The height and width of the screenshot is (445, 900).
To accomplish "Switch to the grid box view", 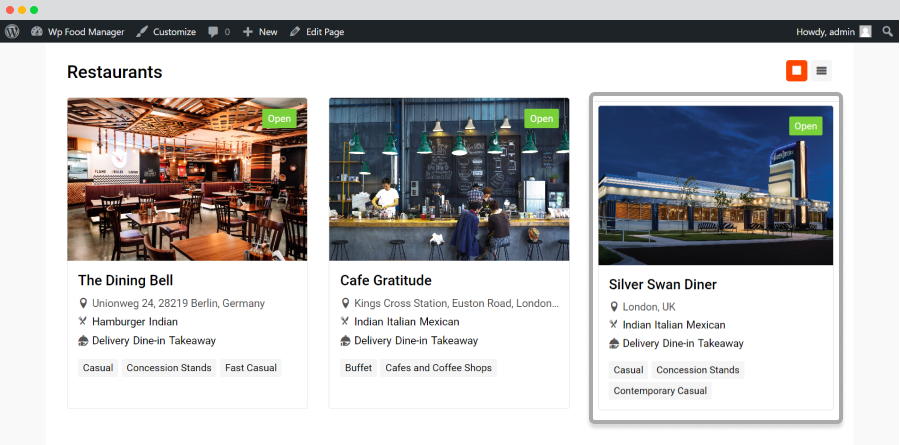I will click(x=797, y=71).
